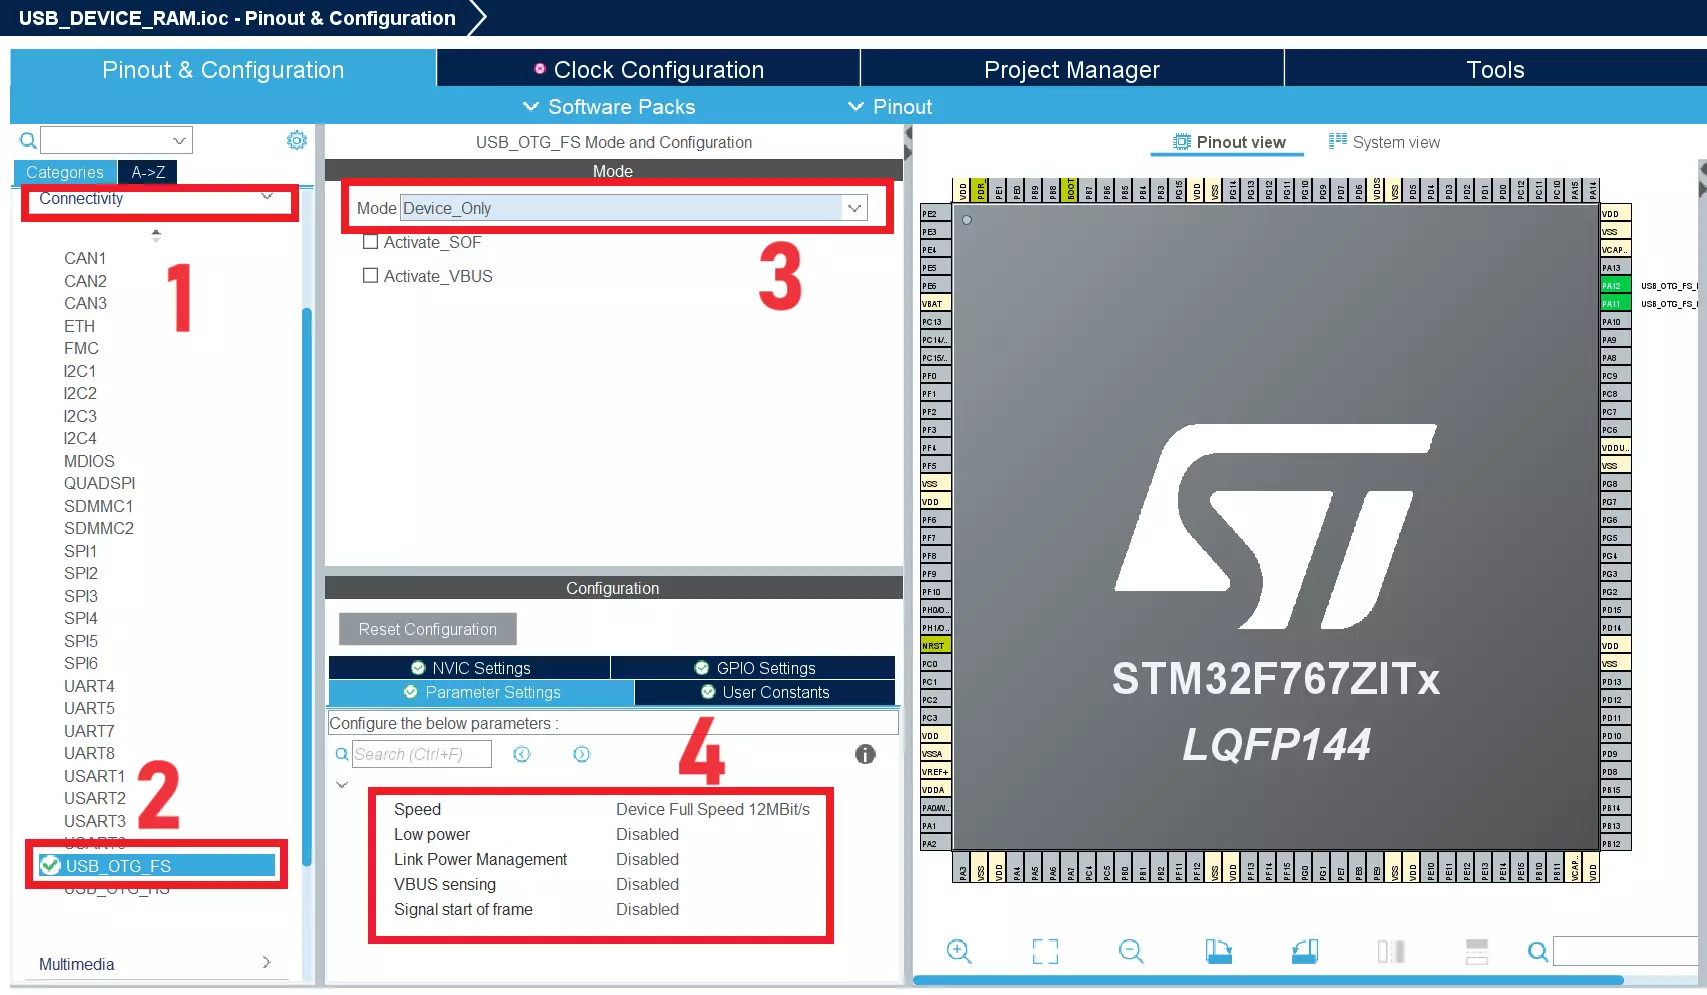Click the peripheral list vertical scrollbar
The width and height of the screenshot is (1707, 995).
[x=307, y=585]
